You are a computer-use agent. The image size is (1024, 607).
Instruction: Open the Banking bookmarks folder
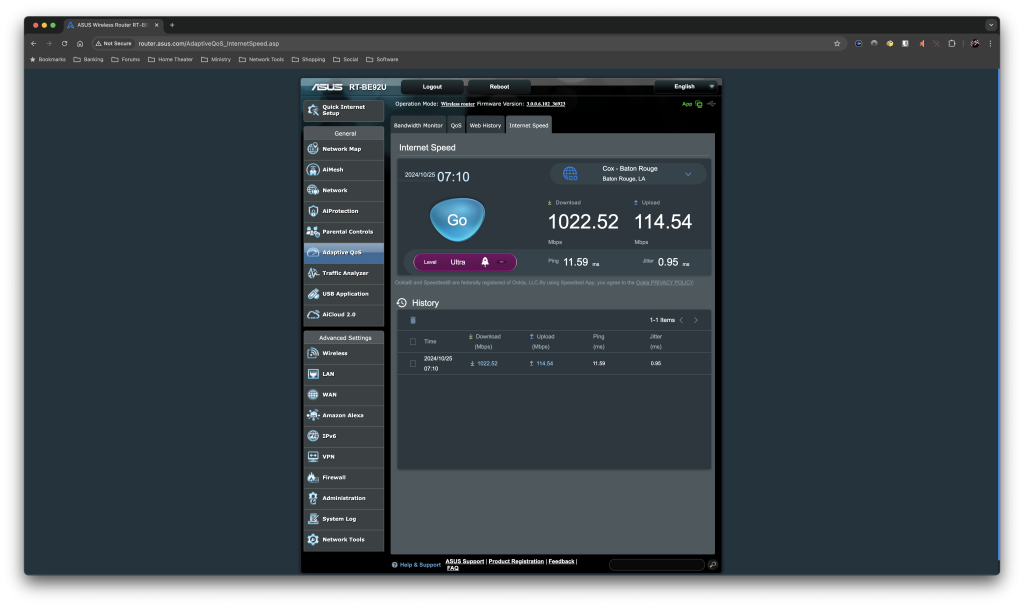click(x=88, y=59)
